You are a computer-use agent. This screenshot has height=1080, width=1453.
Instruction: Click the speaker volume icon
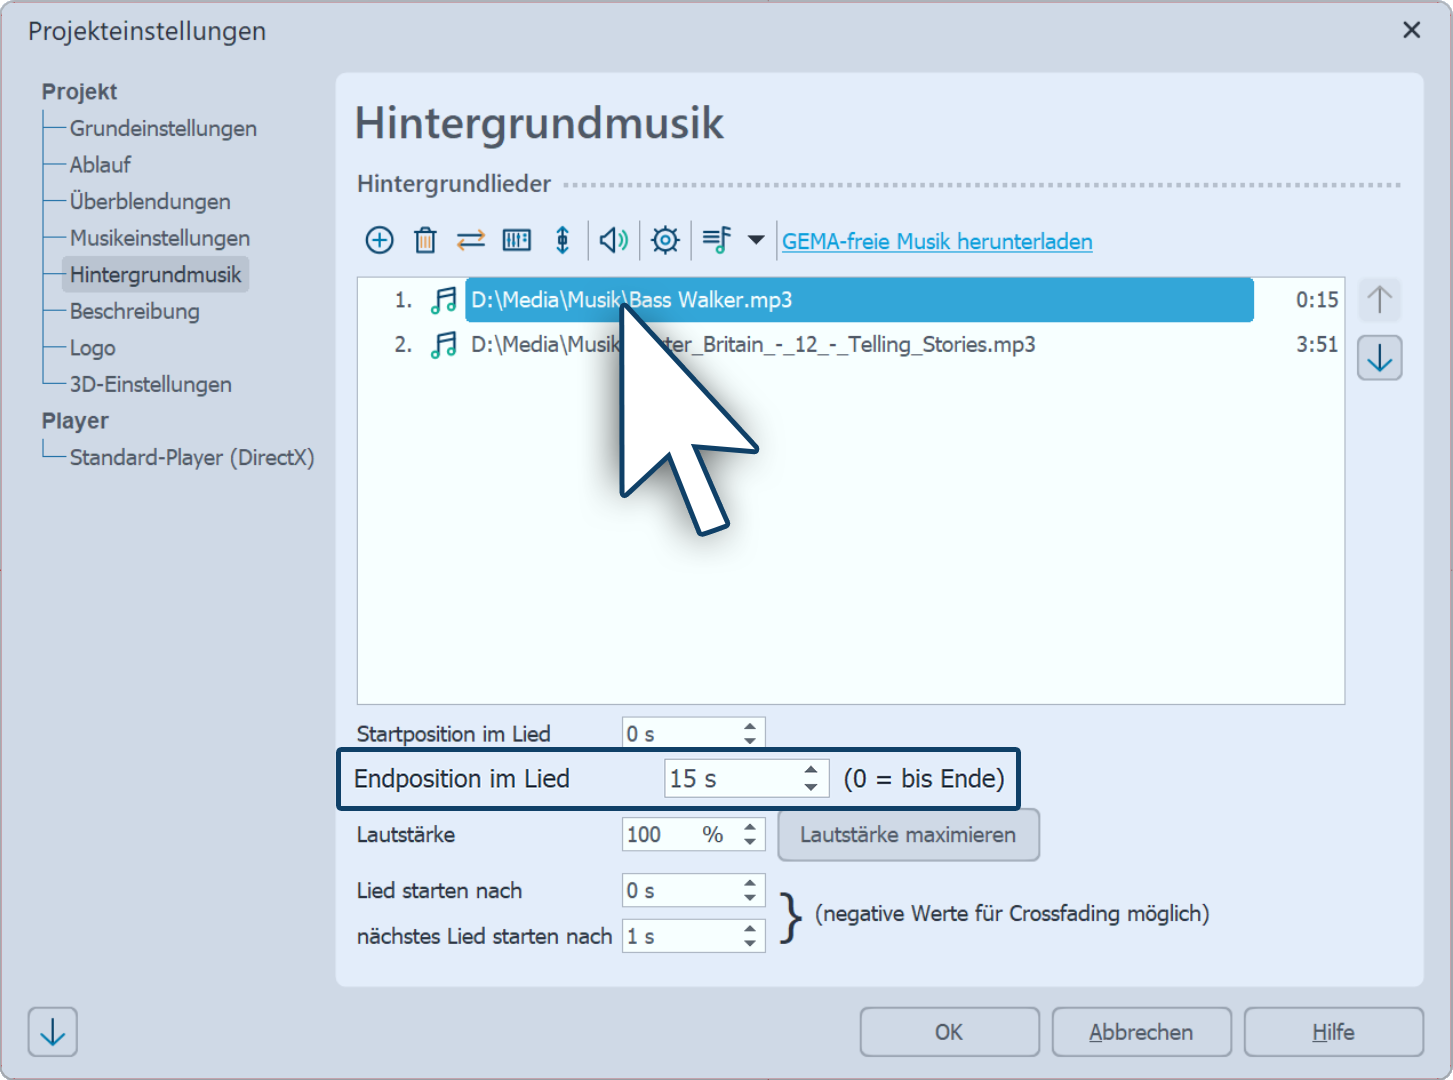click(613, 240)
